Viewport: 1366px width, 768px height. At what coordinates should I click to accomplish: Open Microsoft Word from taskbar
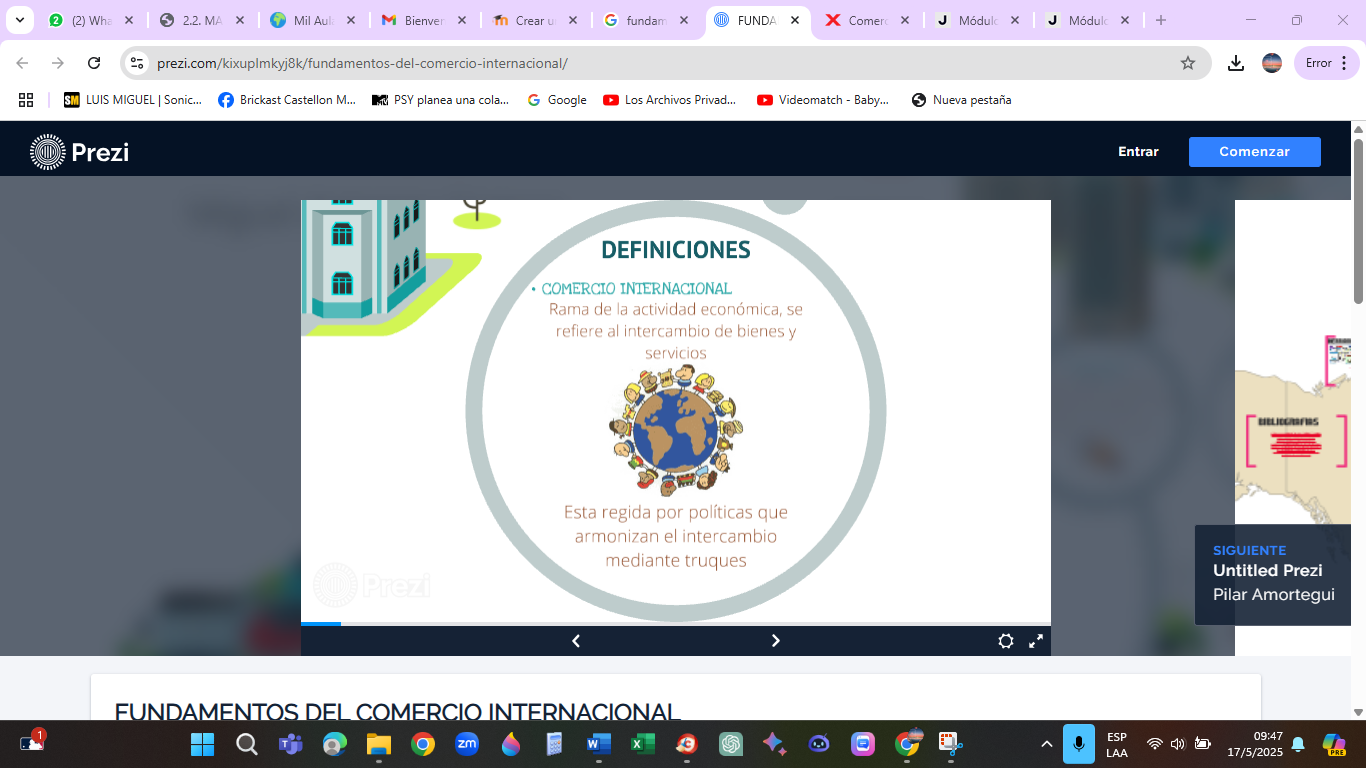coord(598,744)
